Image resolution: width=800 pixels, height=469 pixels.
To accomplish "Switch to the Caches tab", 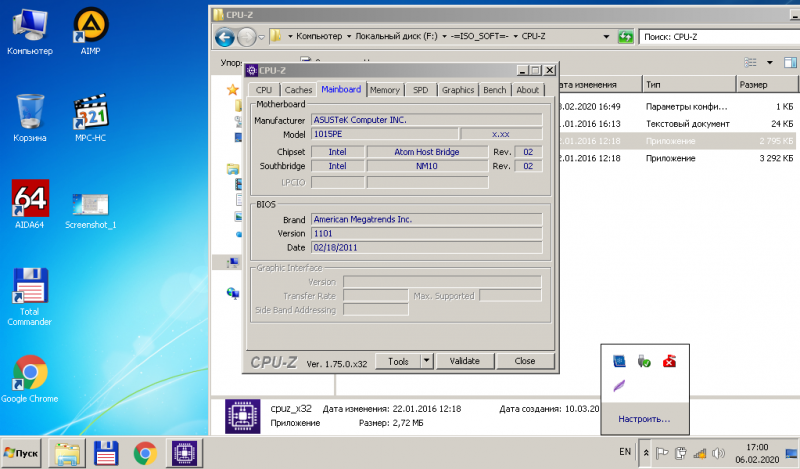I will pos(298,90).
